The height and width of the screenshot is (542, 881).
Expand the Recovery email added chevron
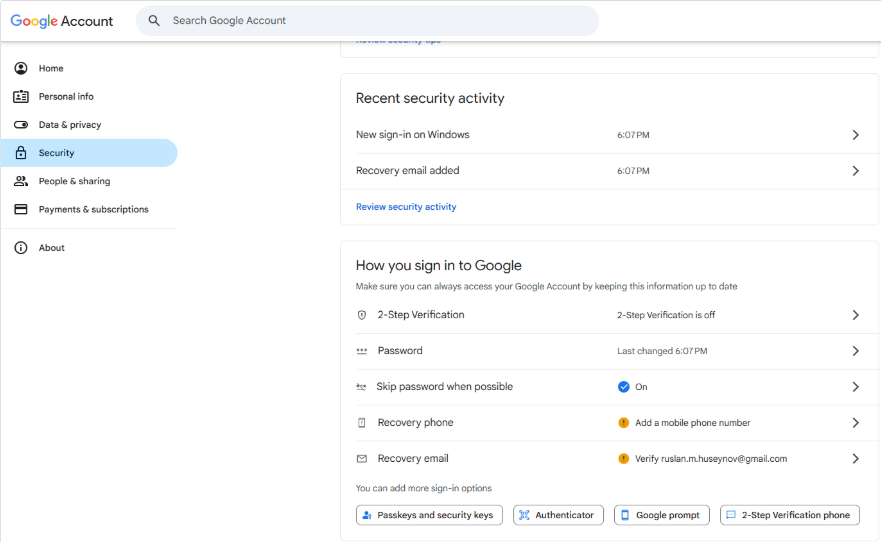coord(855,171)
